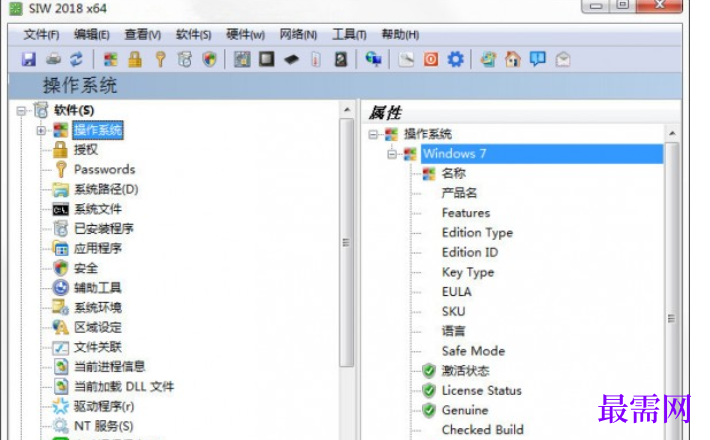Click the Windows flag operating system toolbar icon
The image size is (710, 440).
pyautogui.click(x=110, y=59)
